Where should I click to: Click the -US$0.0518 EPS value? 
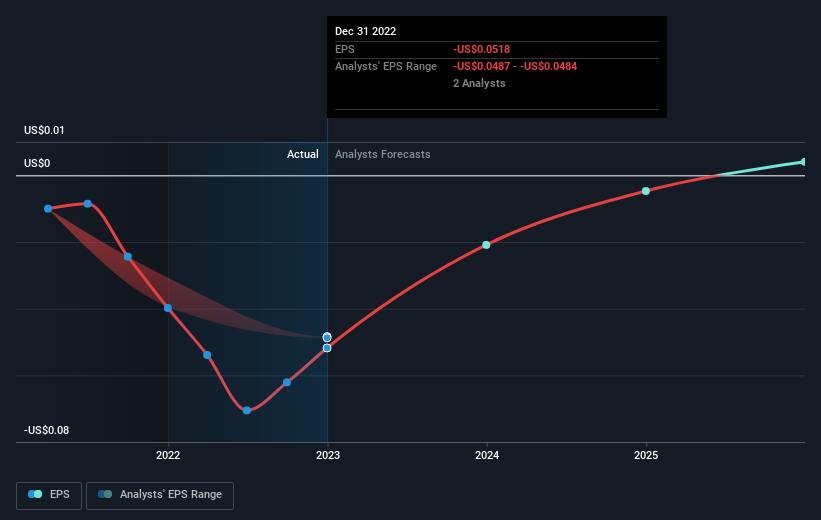pyautogui.click(x=482, y=49)
